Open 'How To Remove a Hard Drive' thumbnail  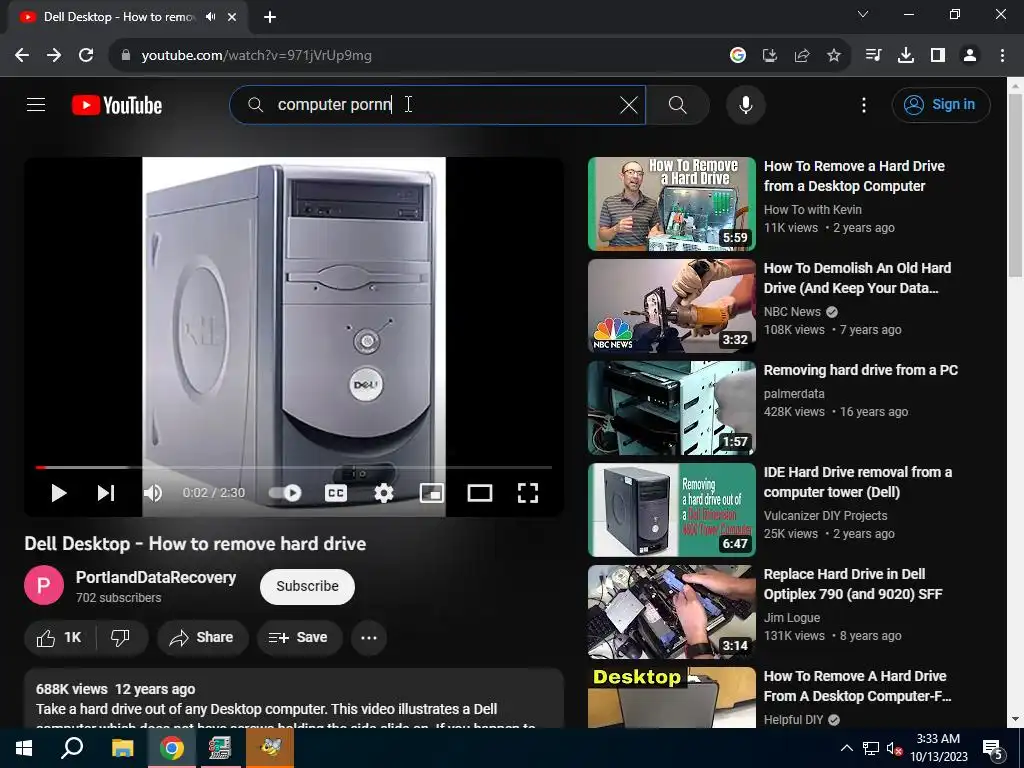click(x=672, y=204)
